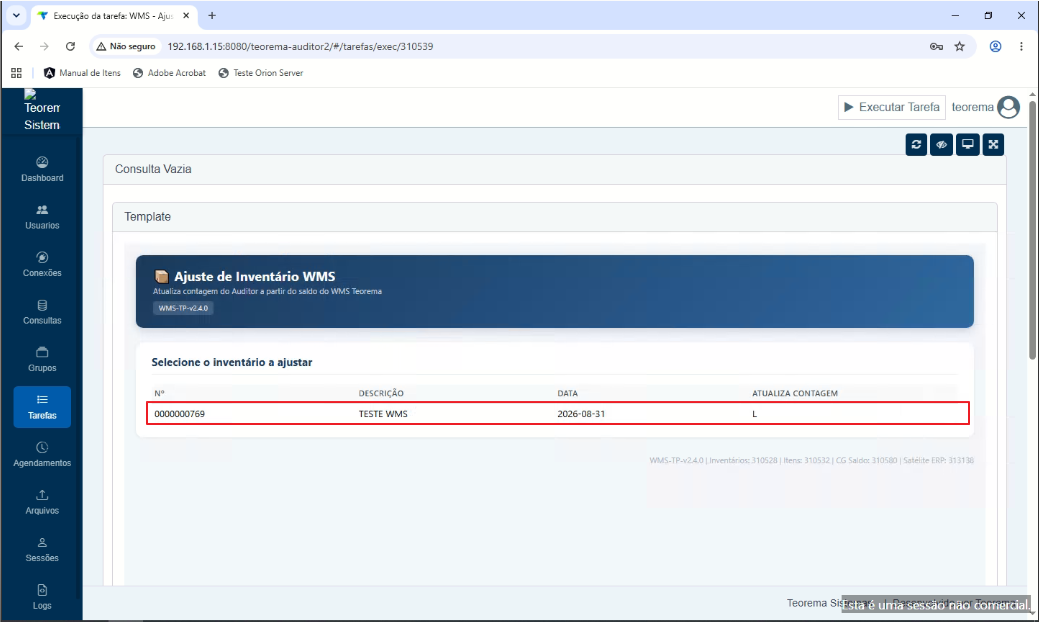Select Consultas in the sidebar
The width and height of the screenshot is (1039, 622).
[x=42, y=312]
